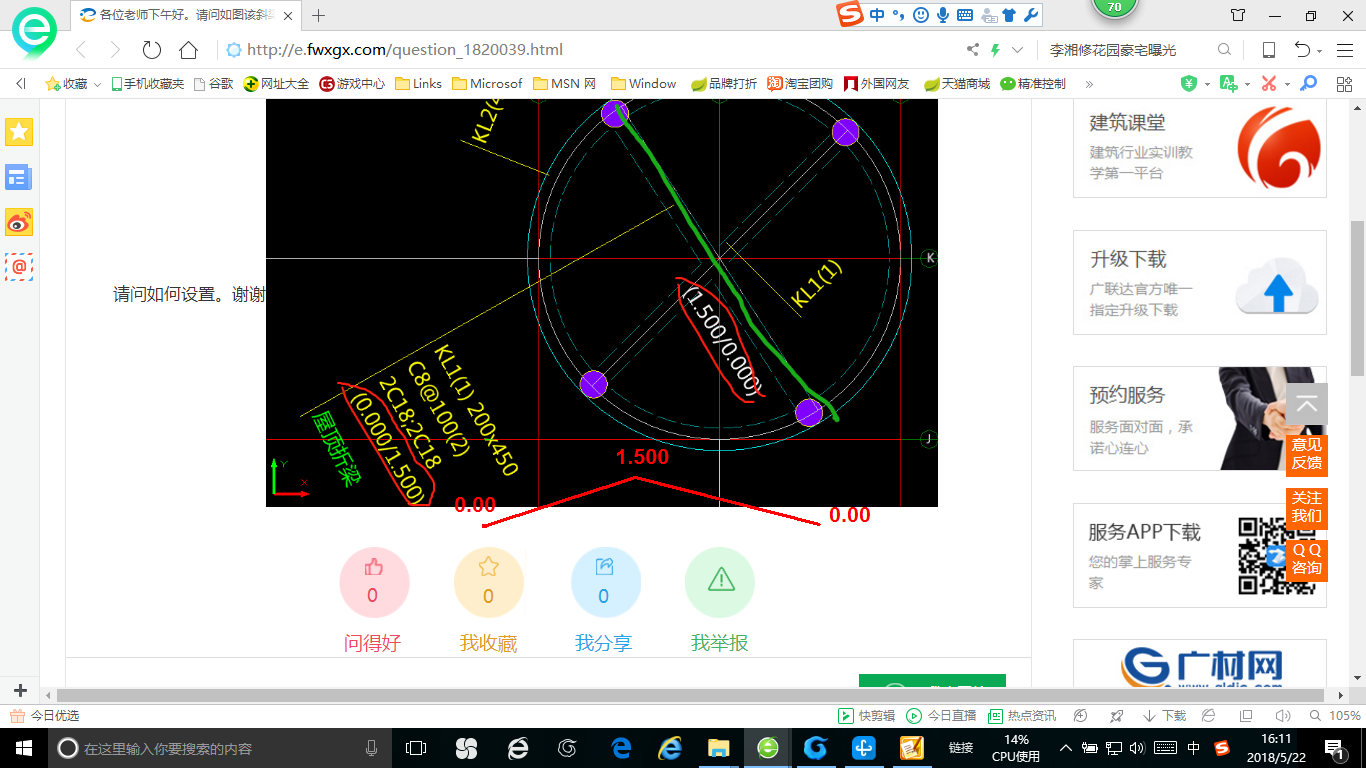The height and width of the screenshot is (768, 1366).
Task: Click the 我收藏 star button
Action: (488, 583)
